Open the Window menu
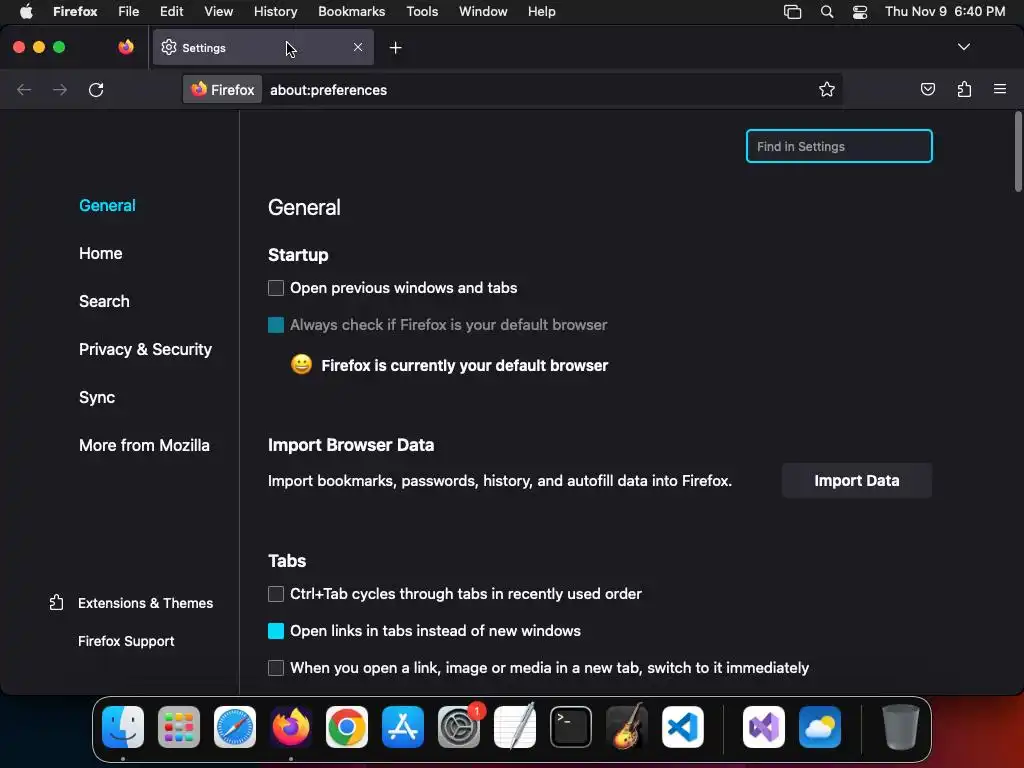The width and height of the screenshot is (1024, 768). 483,11
